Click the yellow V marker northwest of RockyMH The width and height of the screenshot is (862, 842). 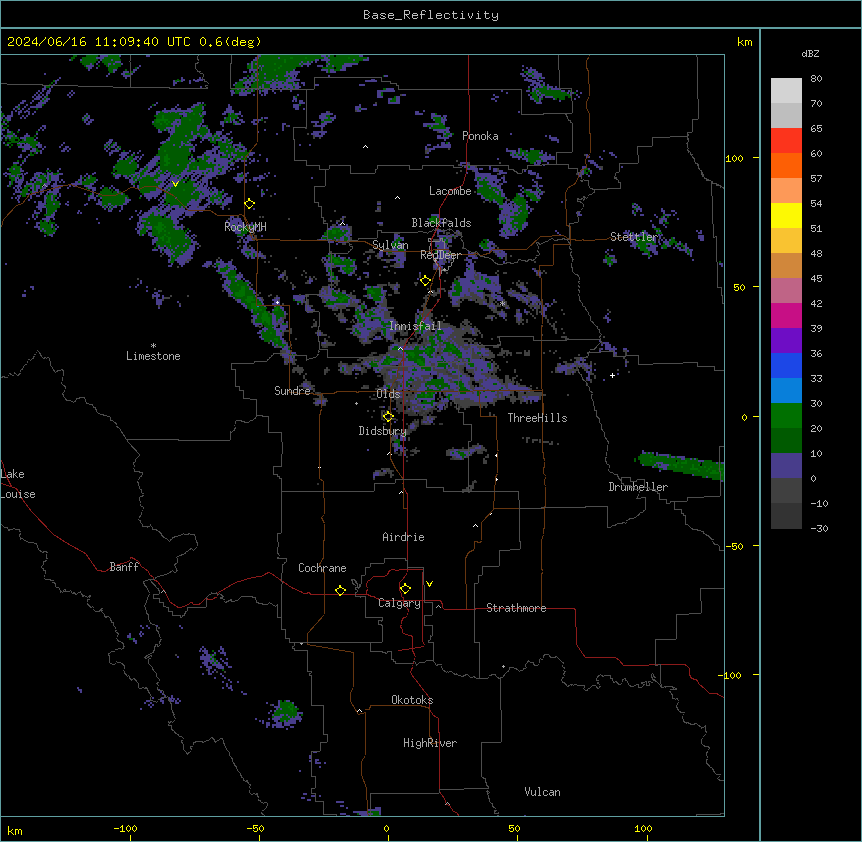(x=175, y=184)
